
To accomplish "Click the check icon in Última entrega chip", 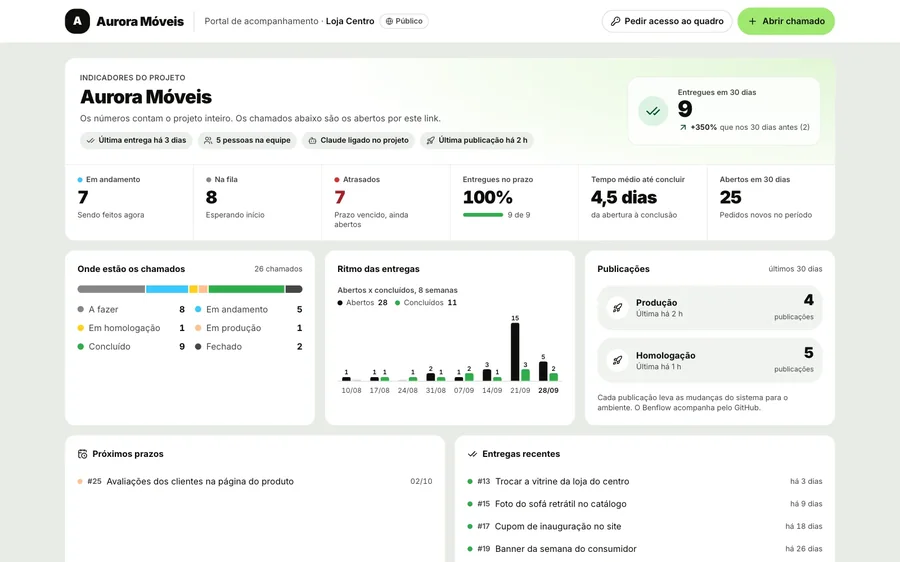I will point(90,140).
